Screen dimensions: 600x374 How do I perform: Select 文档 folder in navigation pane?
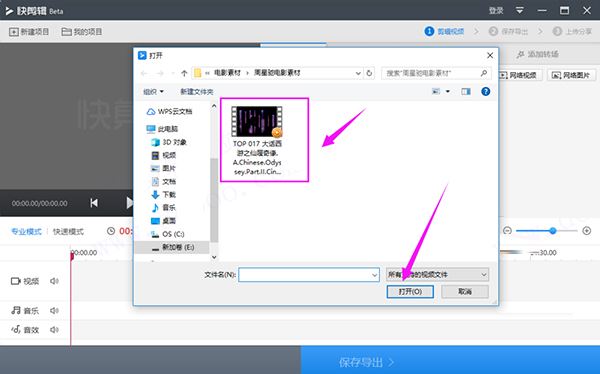164,181
